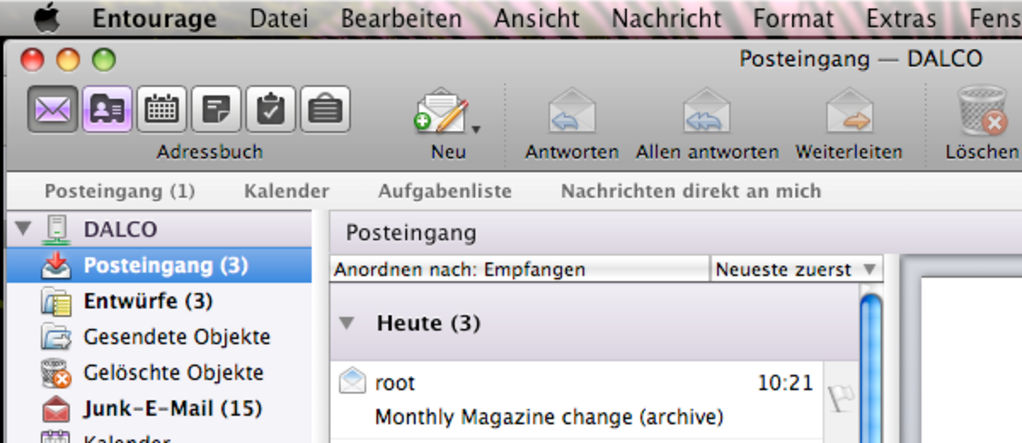Click Allen antworten reply-all icon
Screen dimensions: 1022x443
click(707, 111)
